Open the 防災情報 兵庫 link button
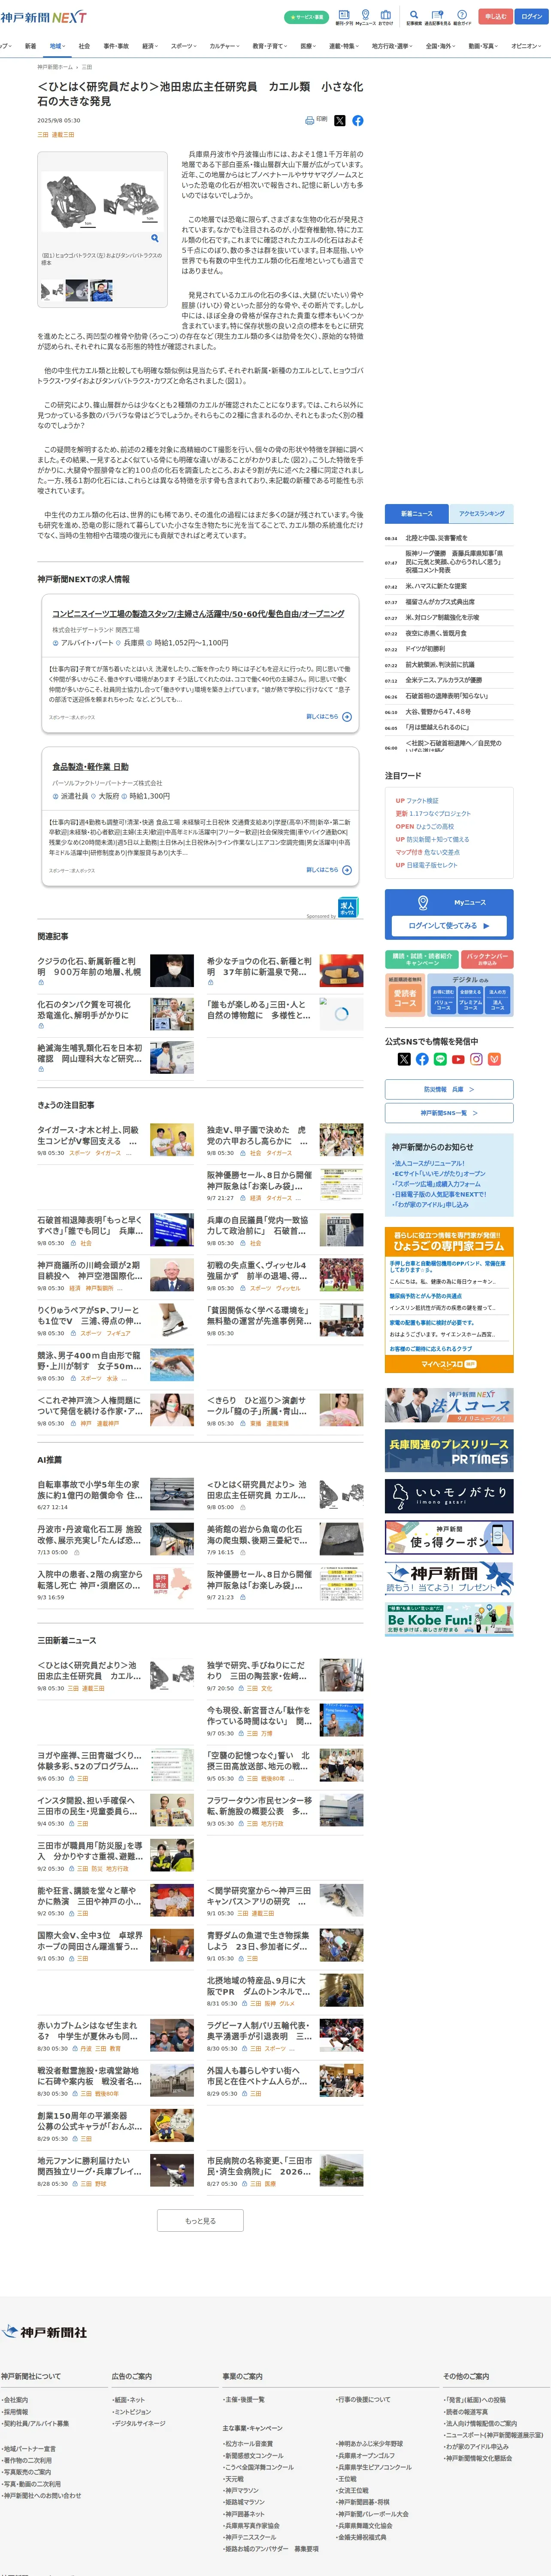 [x=449, y=1089]
